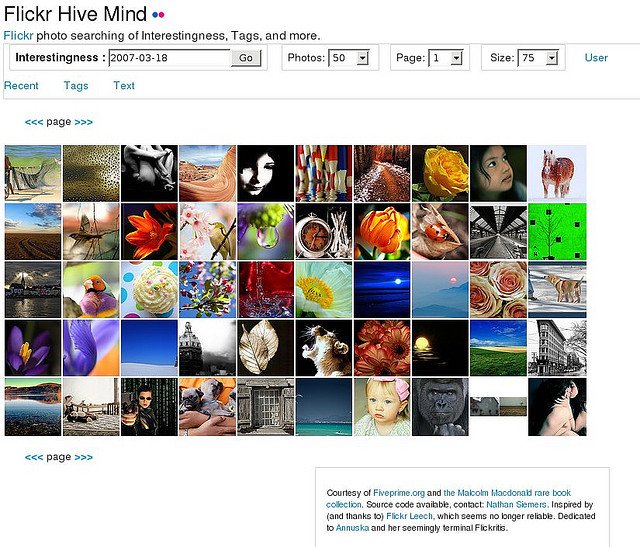Open the cupcake photo thumbnail
The image size is (640, 547).
tap(150, 290)
